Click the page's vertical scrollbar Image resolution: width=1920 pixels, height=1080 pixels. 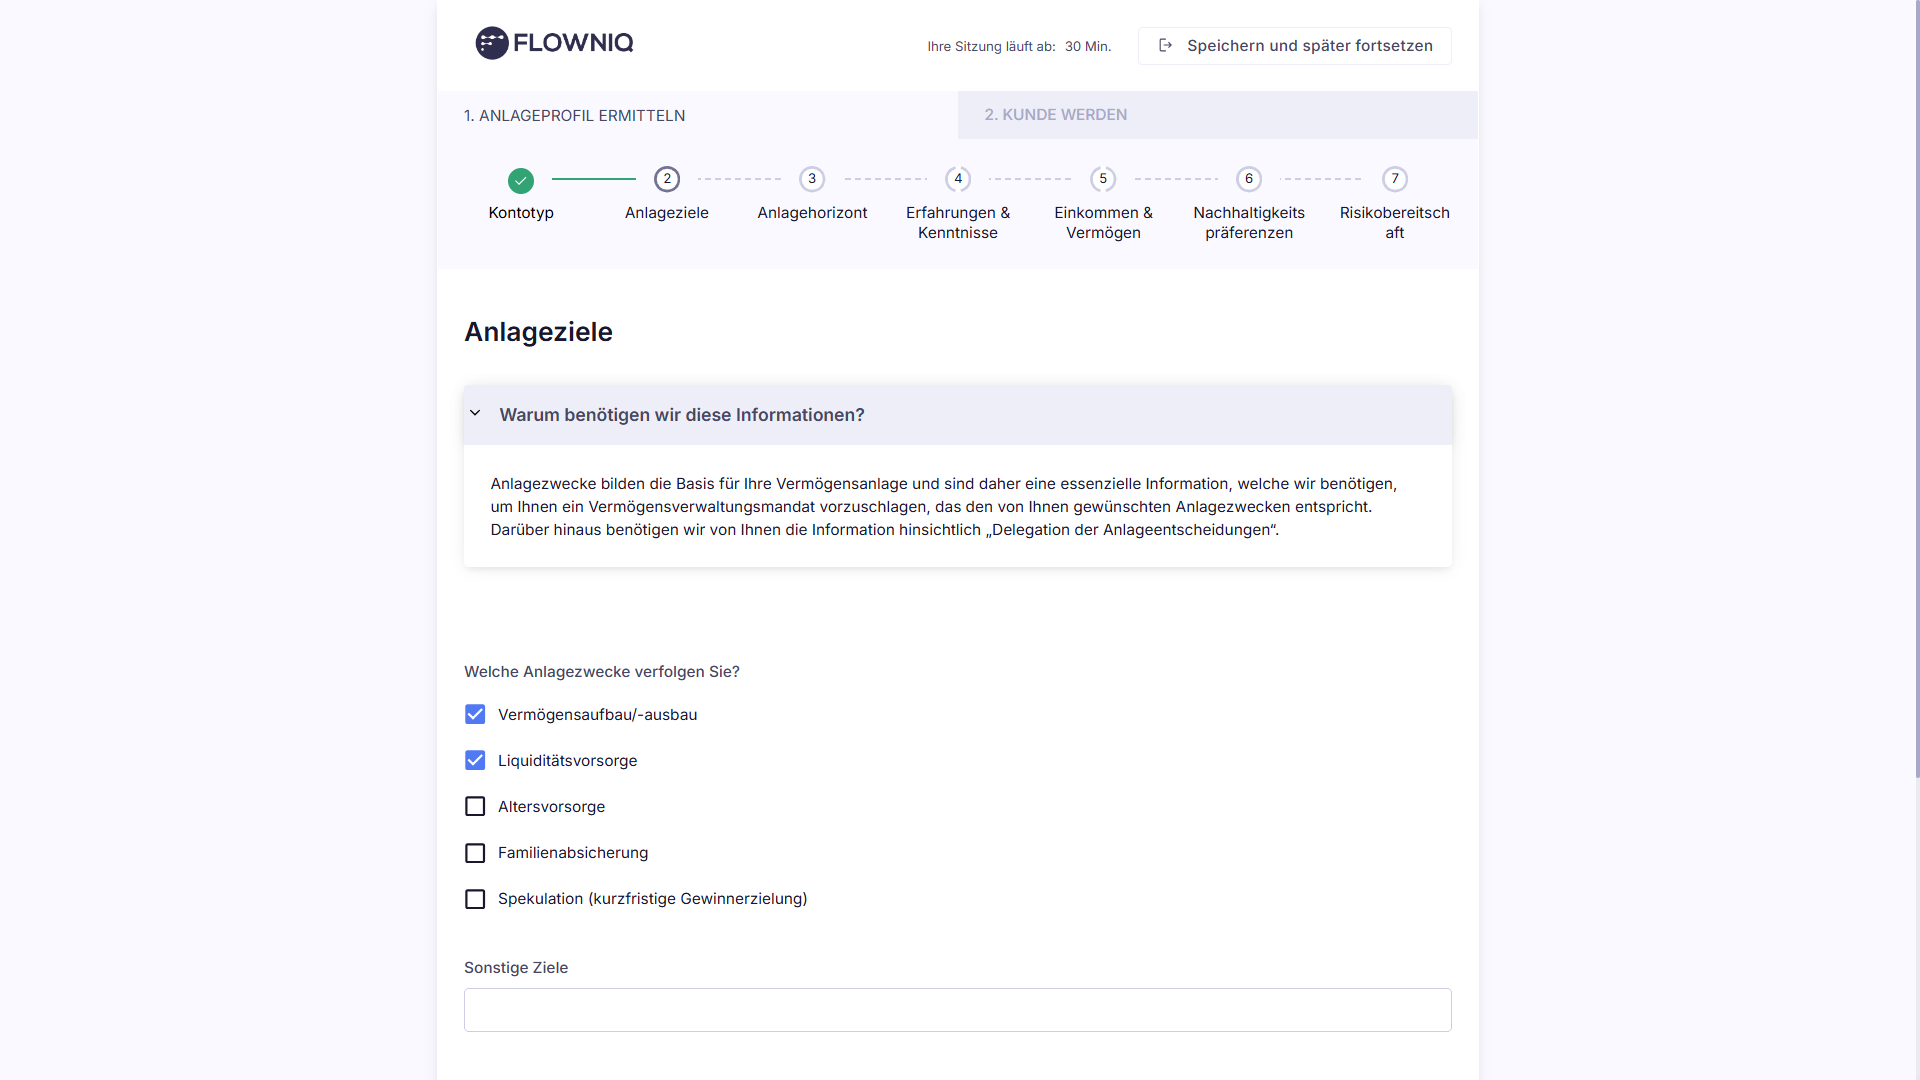pos(1916,400)
